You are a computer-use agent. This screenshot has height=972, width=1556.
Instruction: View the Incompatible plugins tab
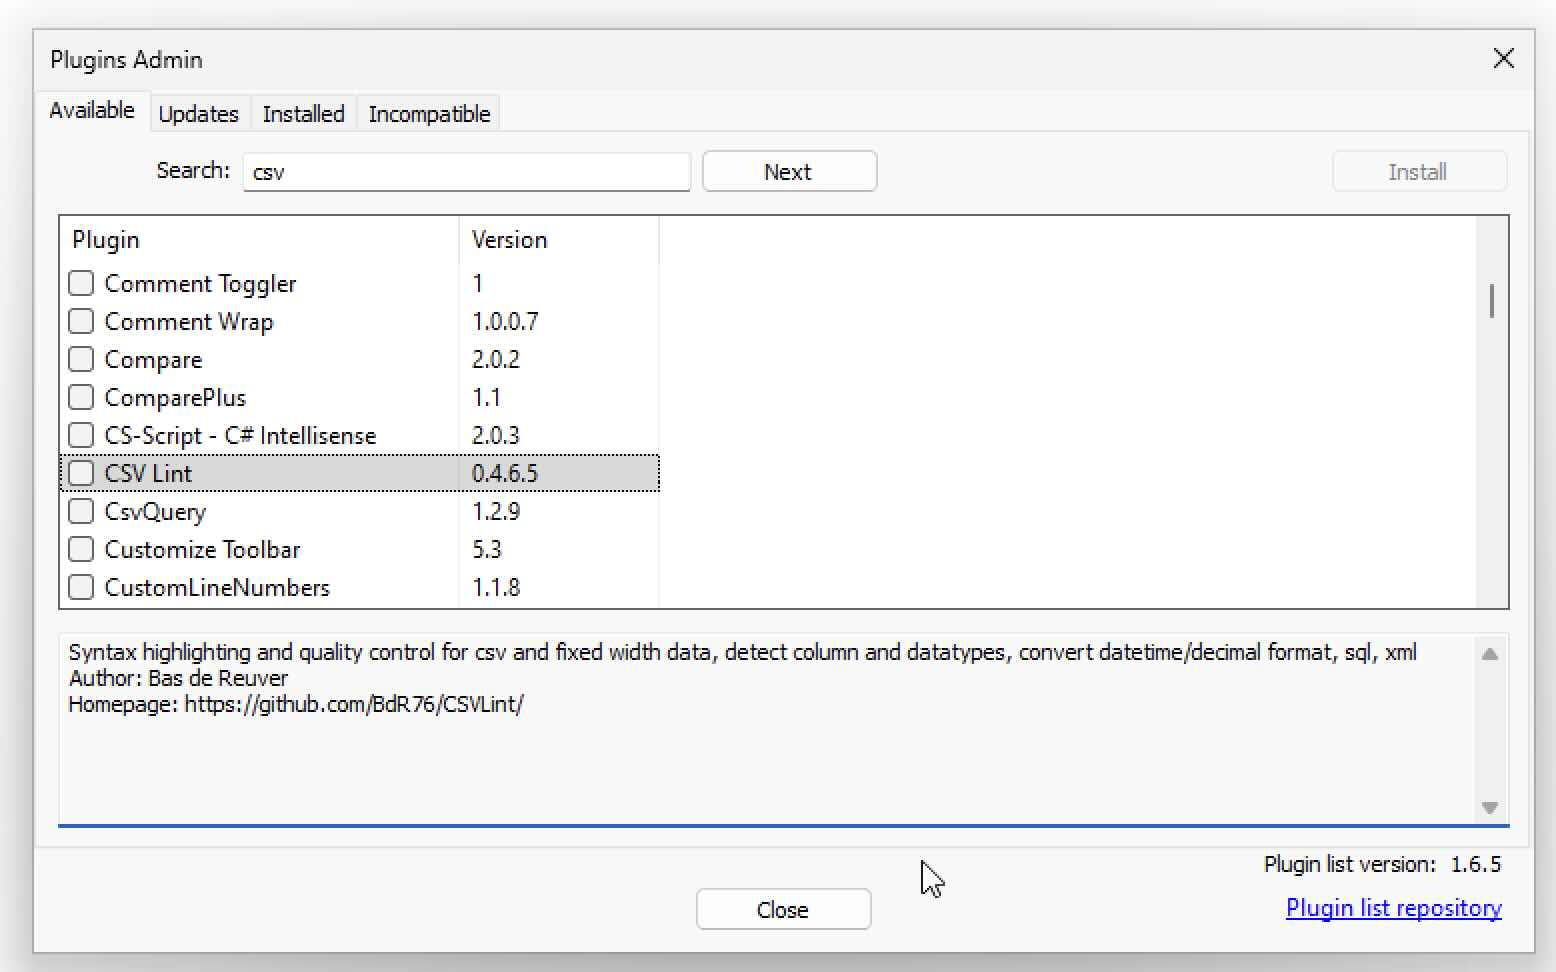click(428, 113)
